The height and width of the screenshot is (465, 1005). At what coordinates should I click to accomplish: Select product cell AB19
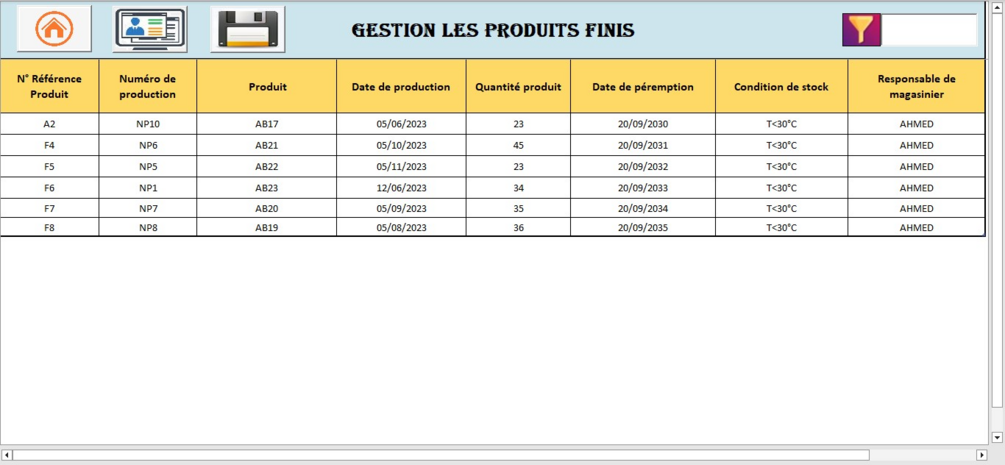click(267, 228)
